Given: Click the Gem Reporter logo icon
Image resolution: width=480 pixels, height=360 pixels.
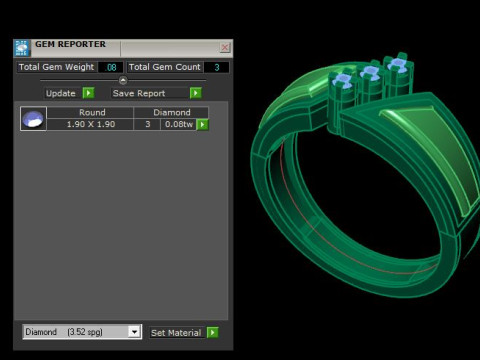Looking at the screenshot, I should (22, 48).
